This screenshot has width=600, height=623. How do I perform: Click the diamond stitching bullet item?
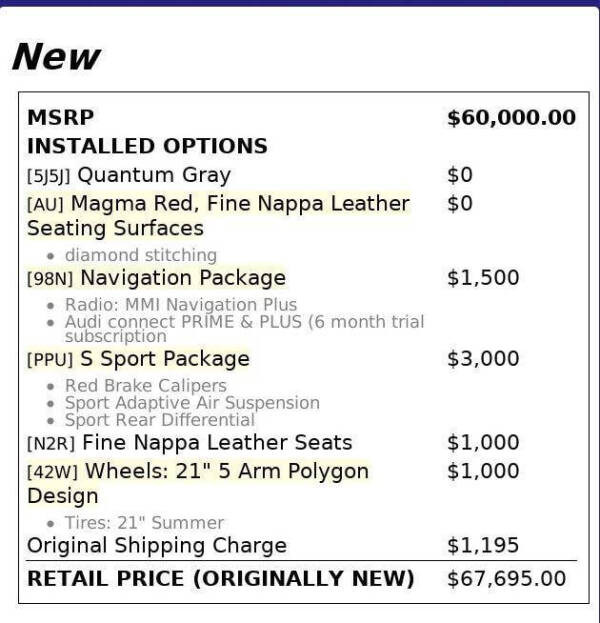(x=140, y=255)
